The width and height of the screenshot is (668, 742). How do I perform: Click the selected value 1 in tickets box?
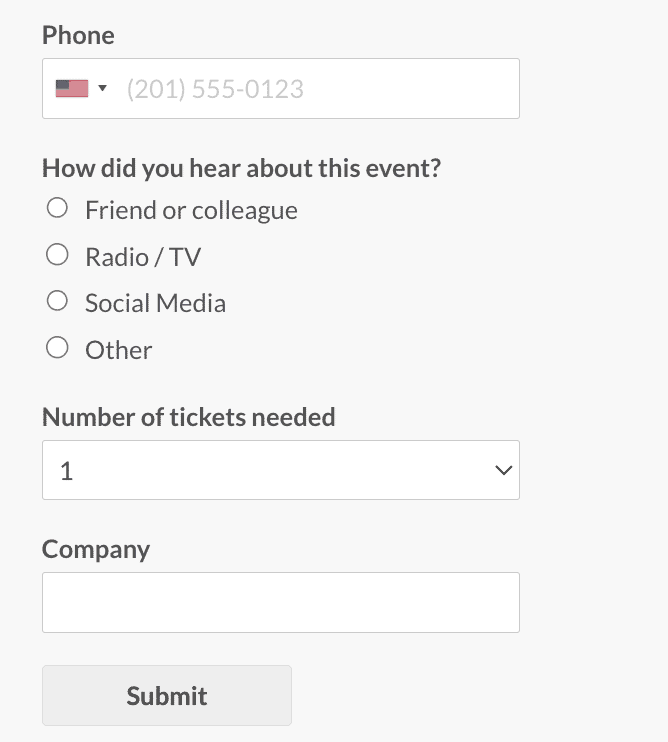click(67, 471)
